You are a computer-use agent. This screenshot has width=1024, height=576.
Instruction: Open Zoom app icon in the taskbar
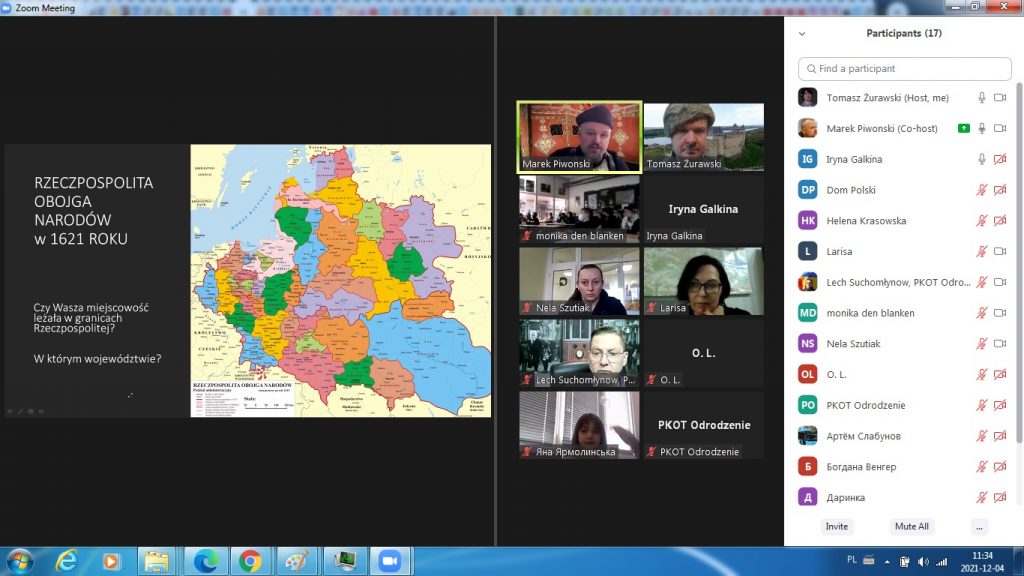pos(387,560)
